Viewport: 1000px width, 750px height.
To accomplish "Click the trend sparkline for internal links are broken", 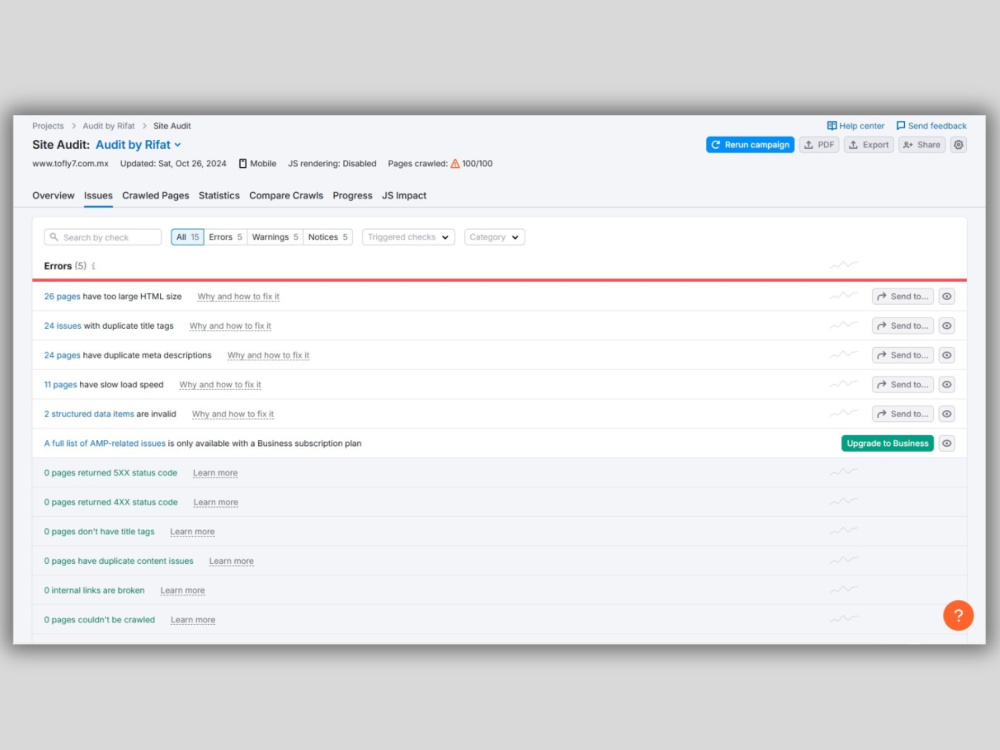I will 843,589.
